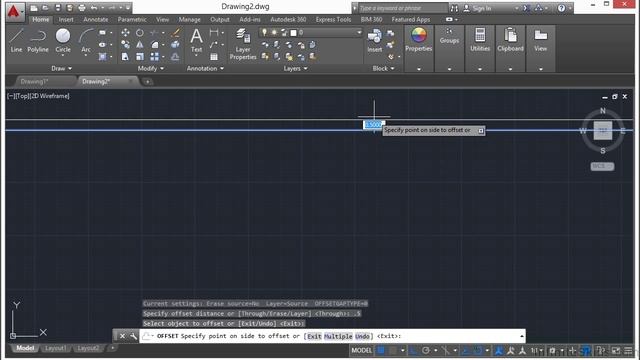The width and height of the screenshot is (640, 360).
Task: Expand command line history arrow
Action: pyautogui.click(x=522, y=336)
